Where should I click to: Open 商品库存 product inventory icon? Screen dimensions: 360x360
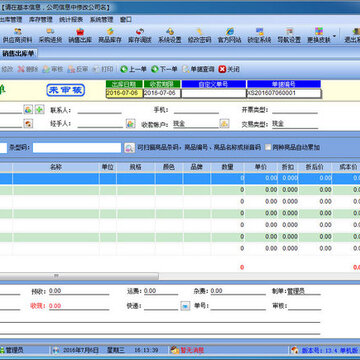[x=110, y=35]
